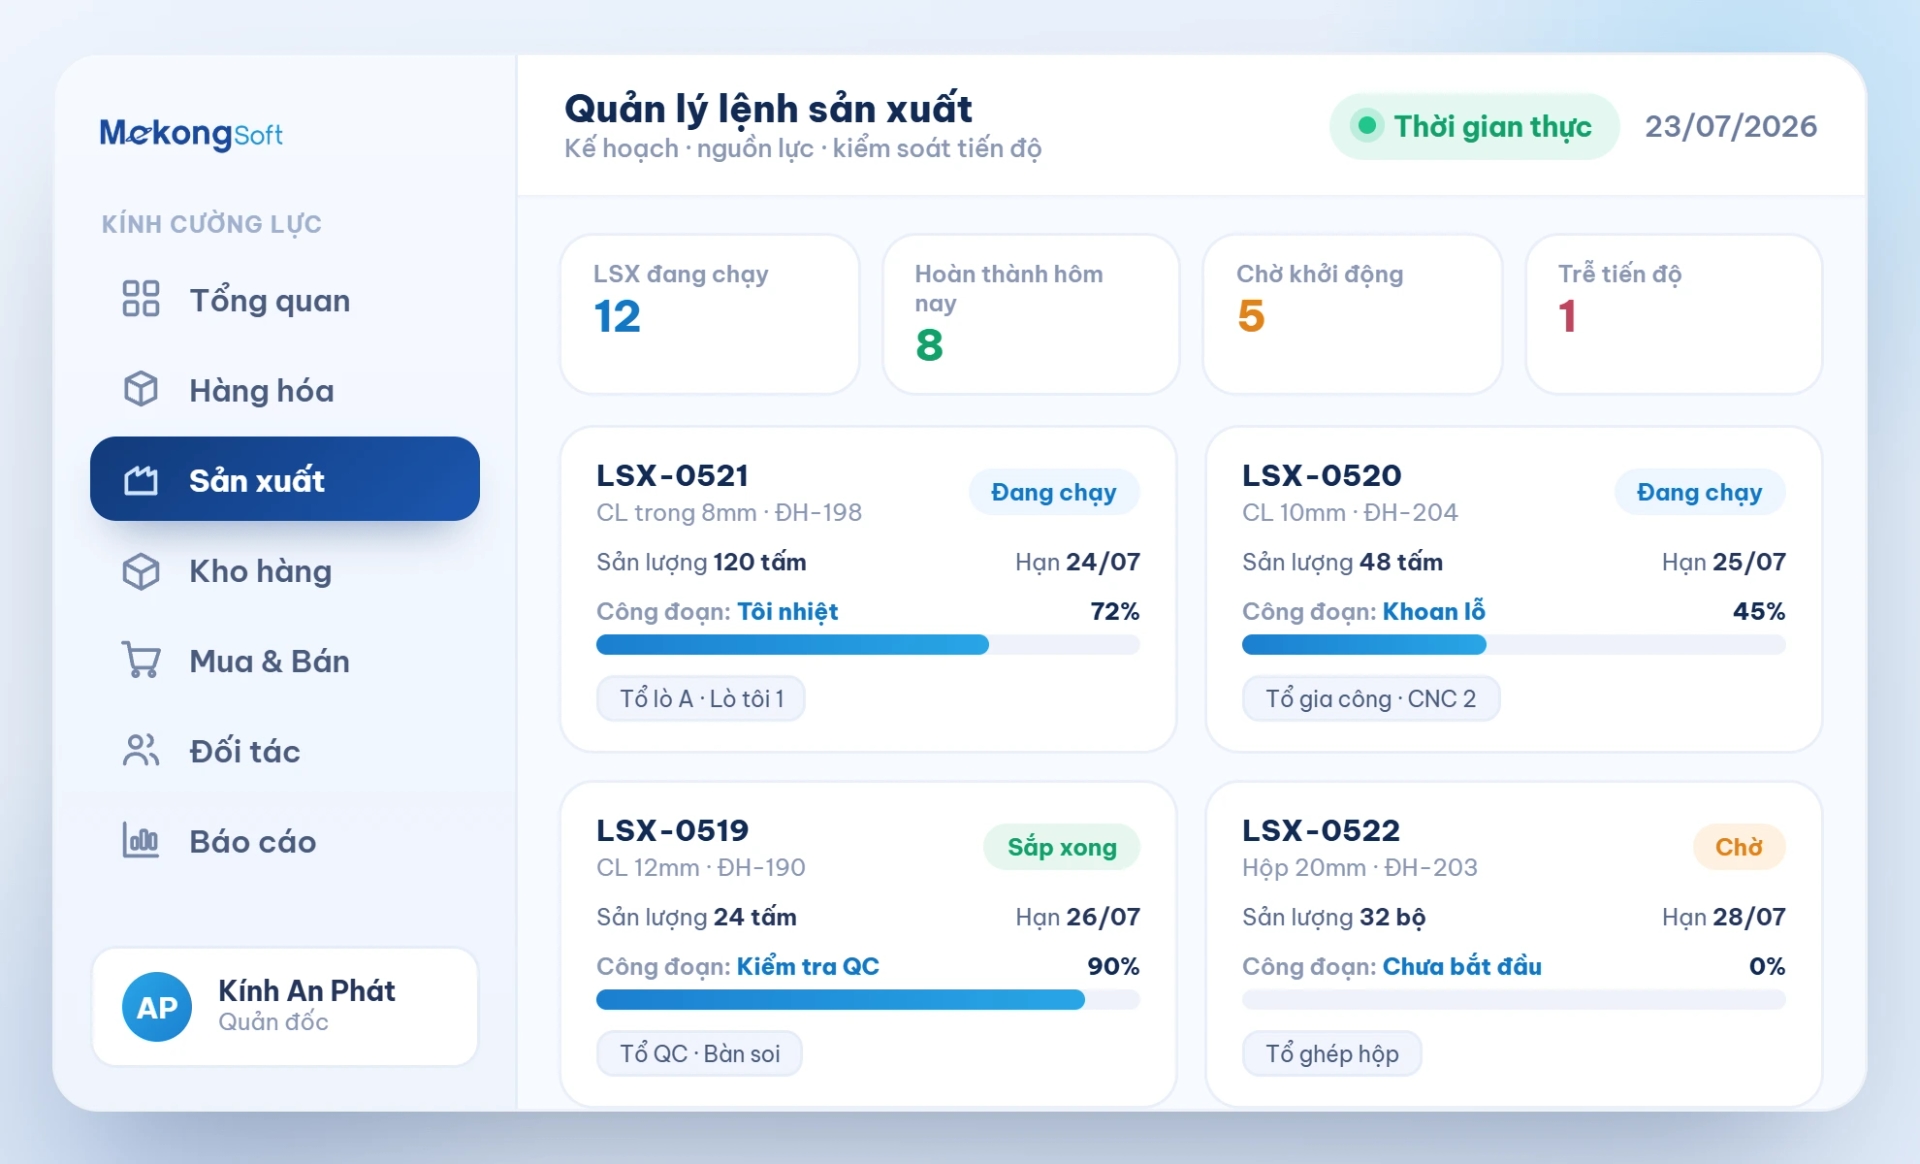Click the Đang chạy badge on LSX-0520
Screen dimensions: 1920x1164
point(1700,492)
